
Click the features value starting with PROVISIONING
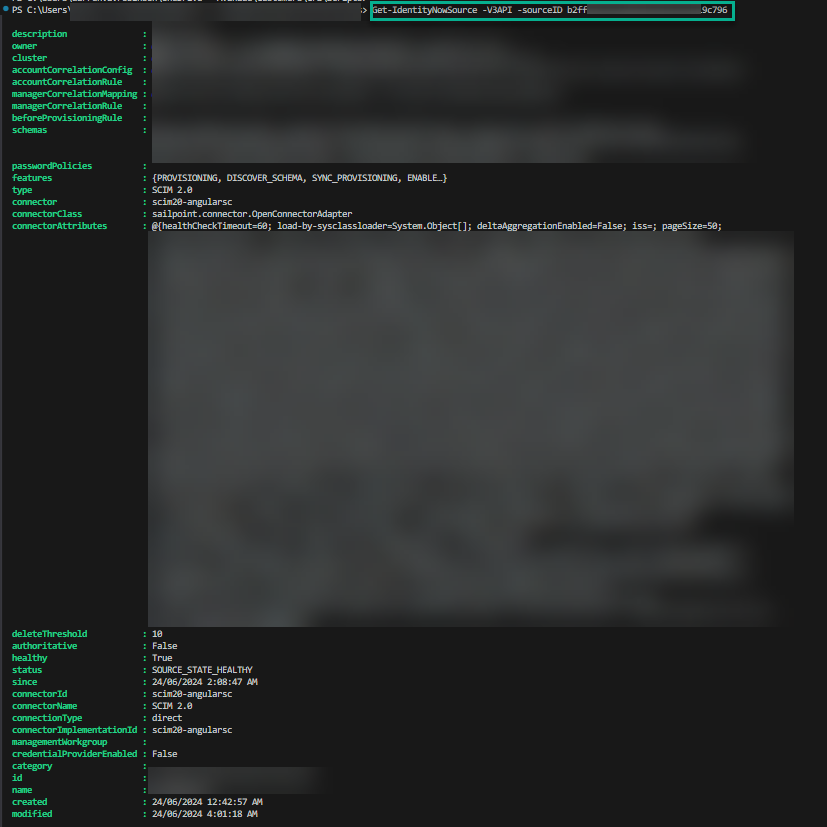299,178
